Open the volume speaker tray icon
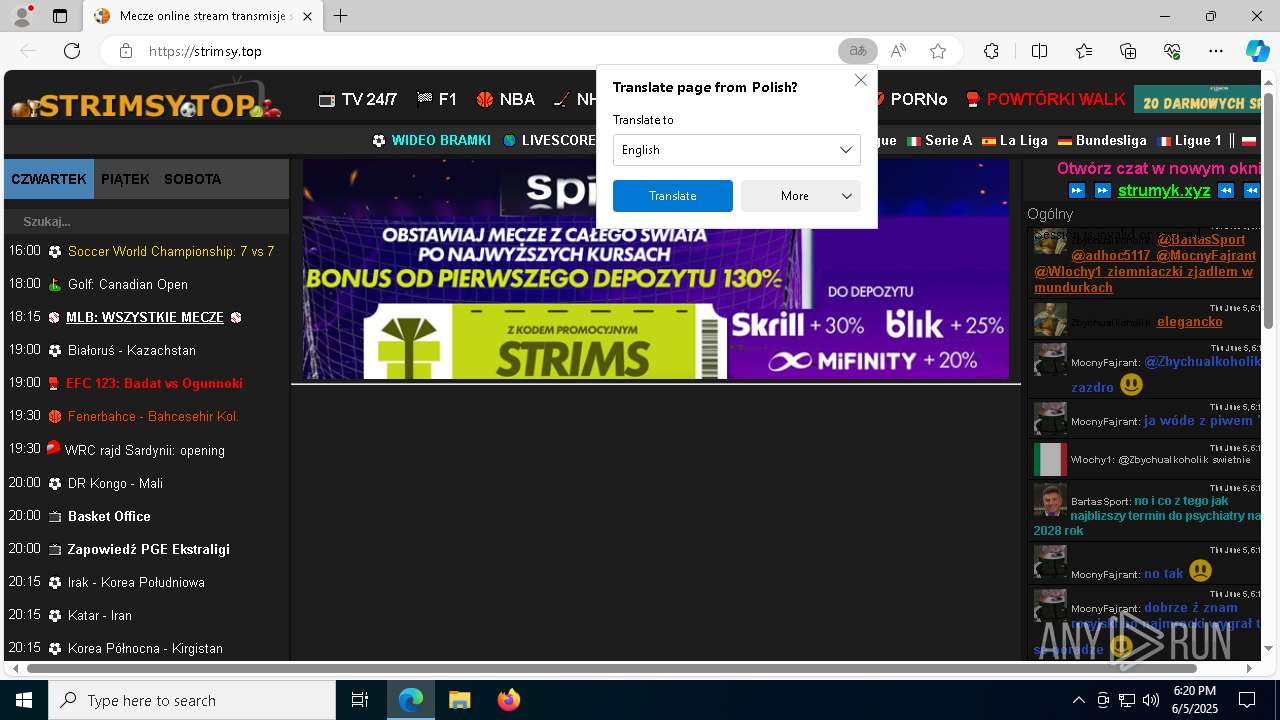 (x=1151, y=700)
